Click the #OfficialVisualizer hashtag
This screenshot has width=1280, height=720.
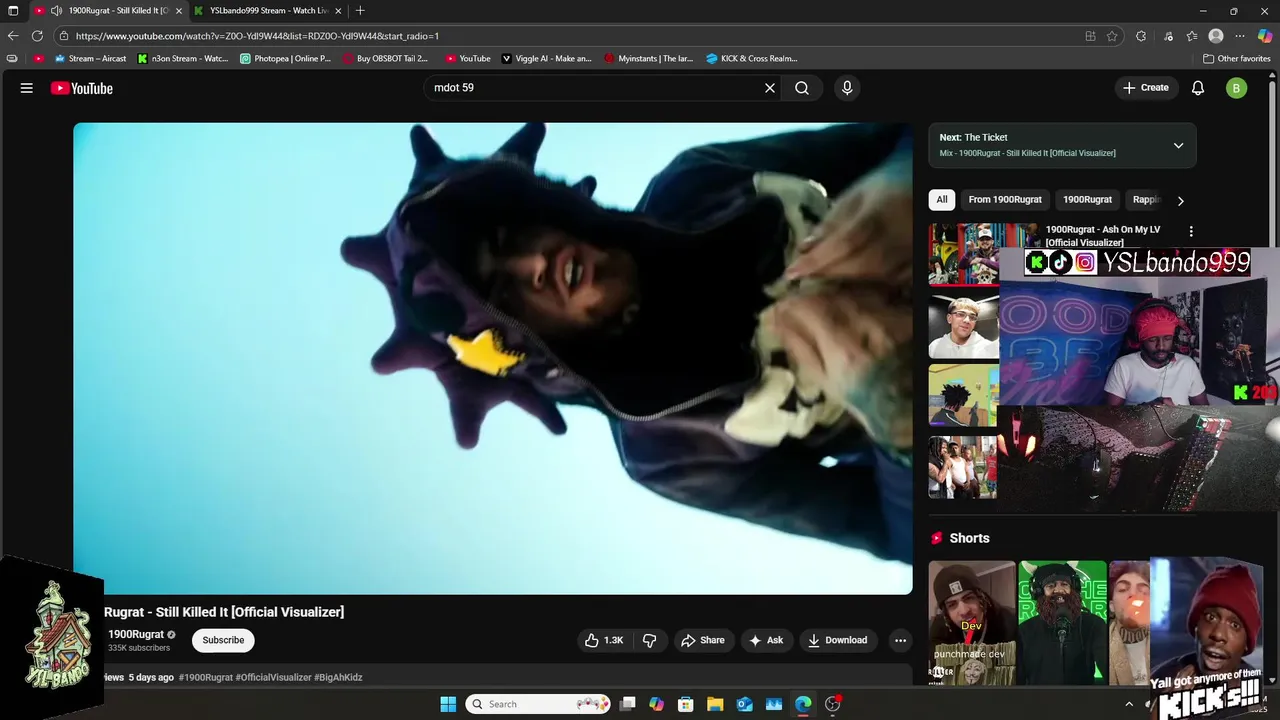(273, 677)
